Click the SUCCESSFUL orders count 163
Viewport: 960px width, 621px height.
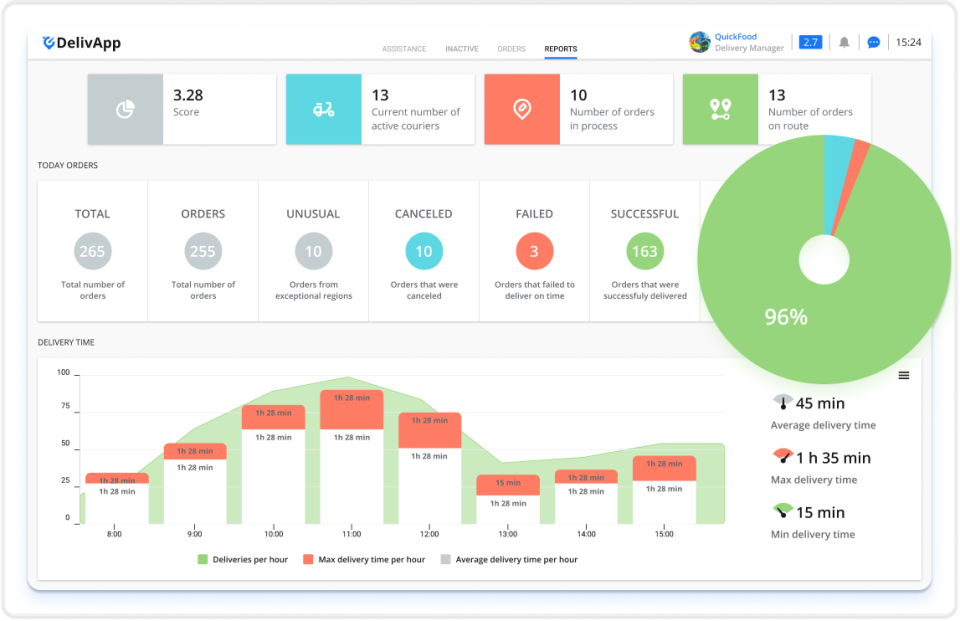point(644,250)
